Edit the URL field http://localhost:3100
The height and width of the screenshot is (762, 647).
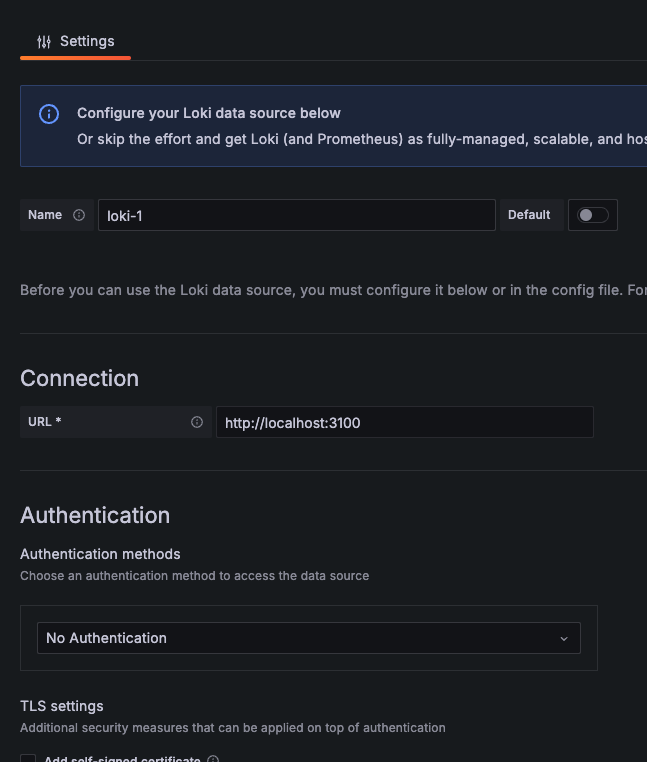coord(404,422)
